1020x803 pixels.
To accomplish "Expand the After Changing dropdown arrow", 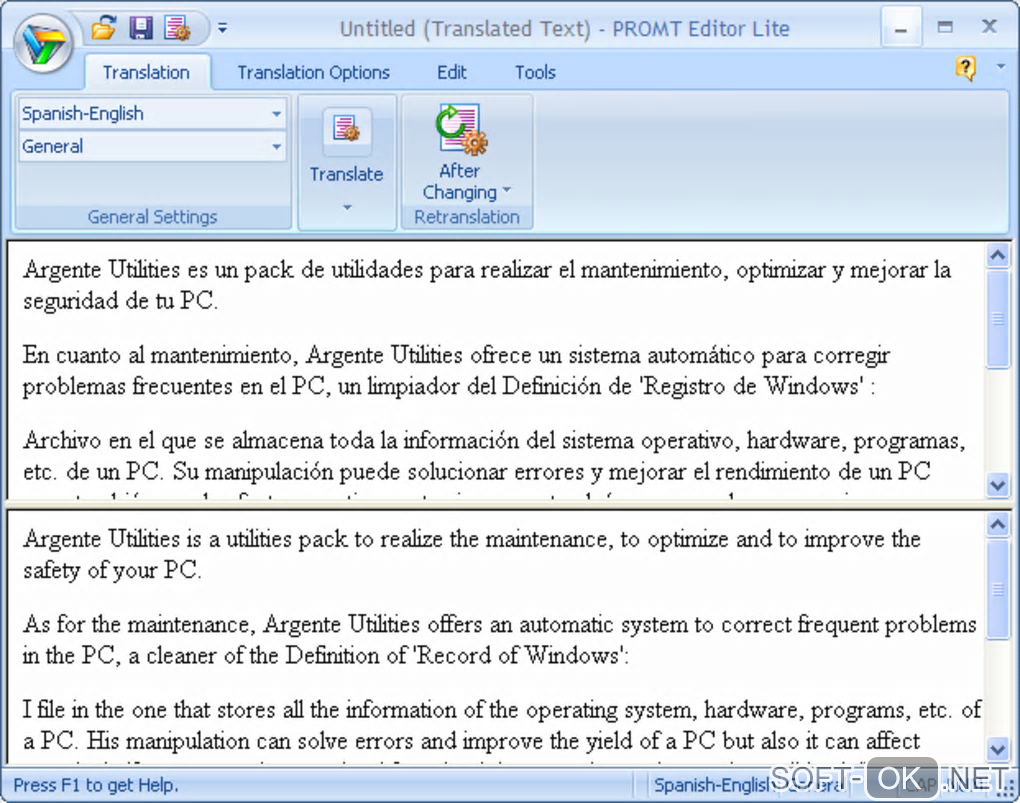I will point(507,191).
